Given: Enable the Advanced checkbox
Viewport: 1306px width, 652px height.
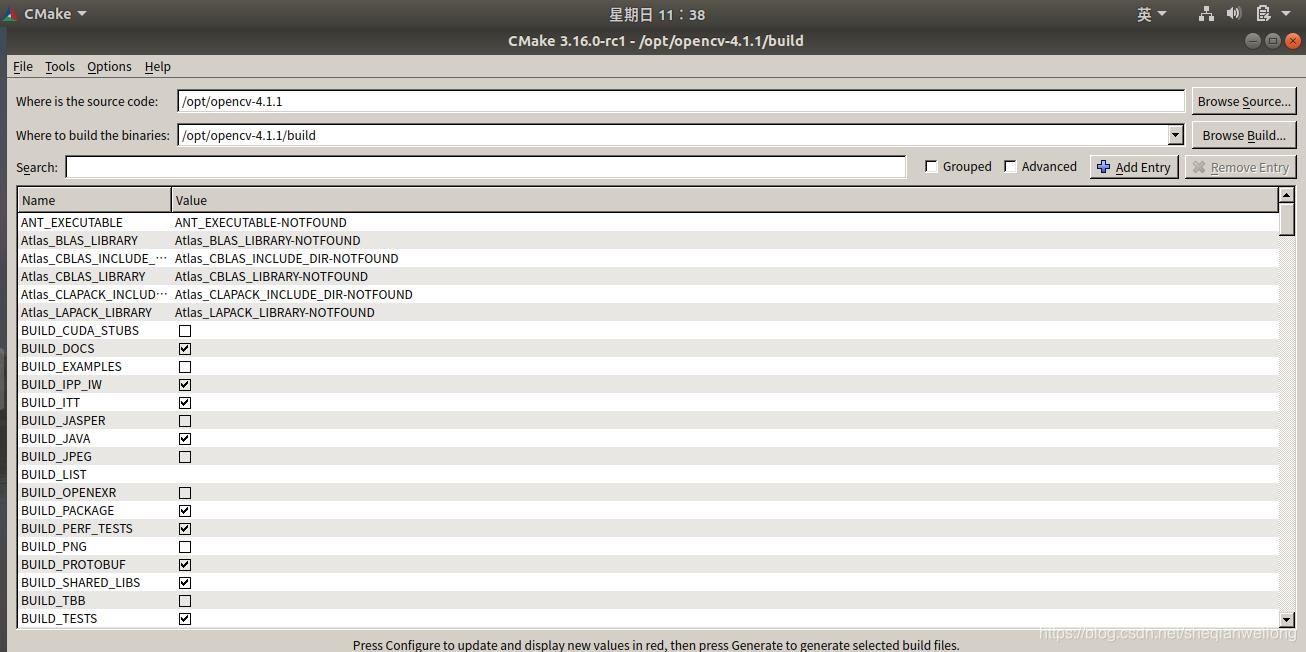Looking at the screenshot, I should (x=1010, y=167).
